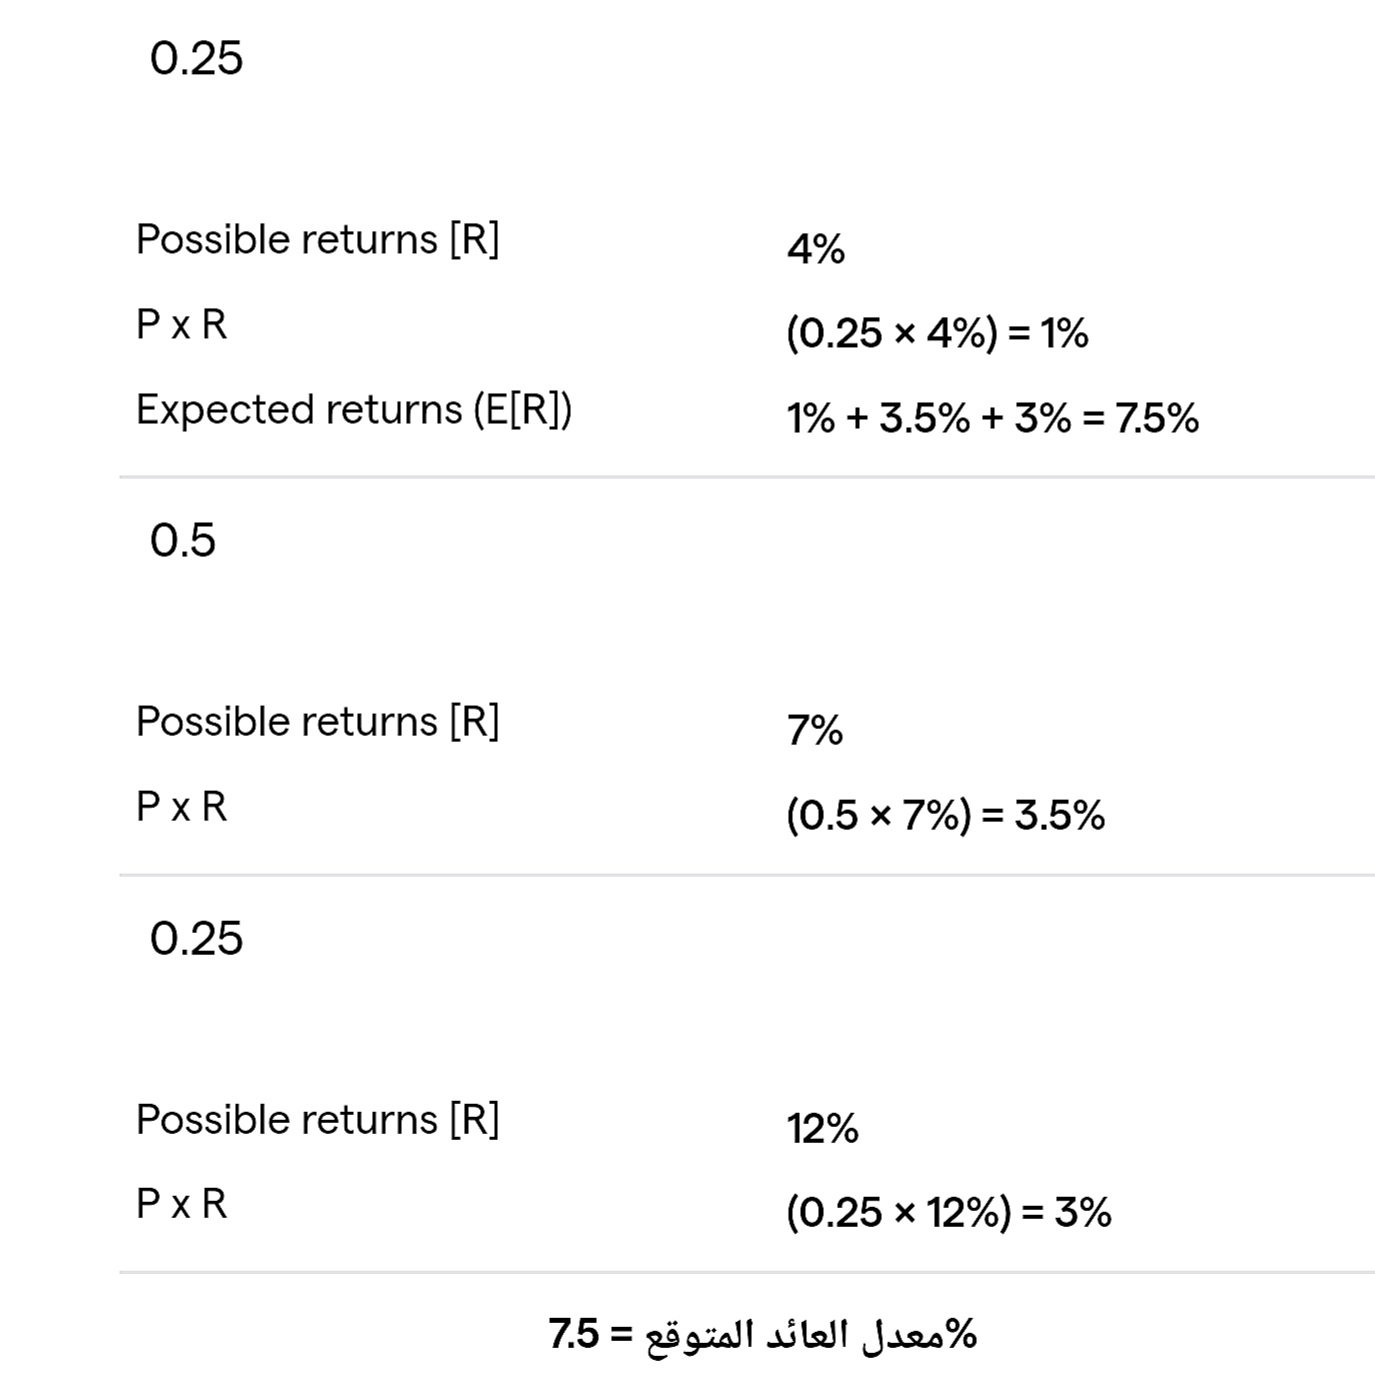Screen dimensions: 1375x1390
Task: Click the 7% possible return value
Action: pyautogui.click(x=814, y=731)
